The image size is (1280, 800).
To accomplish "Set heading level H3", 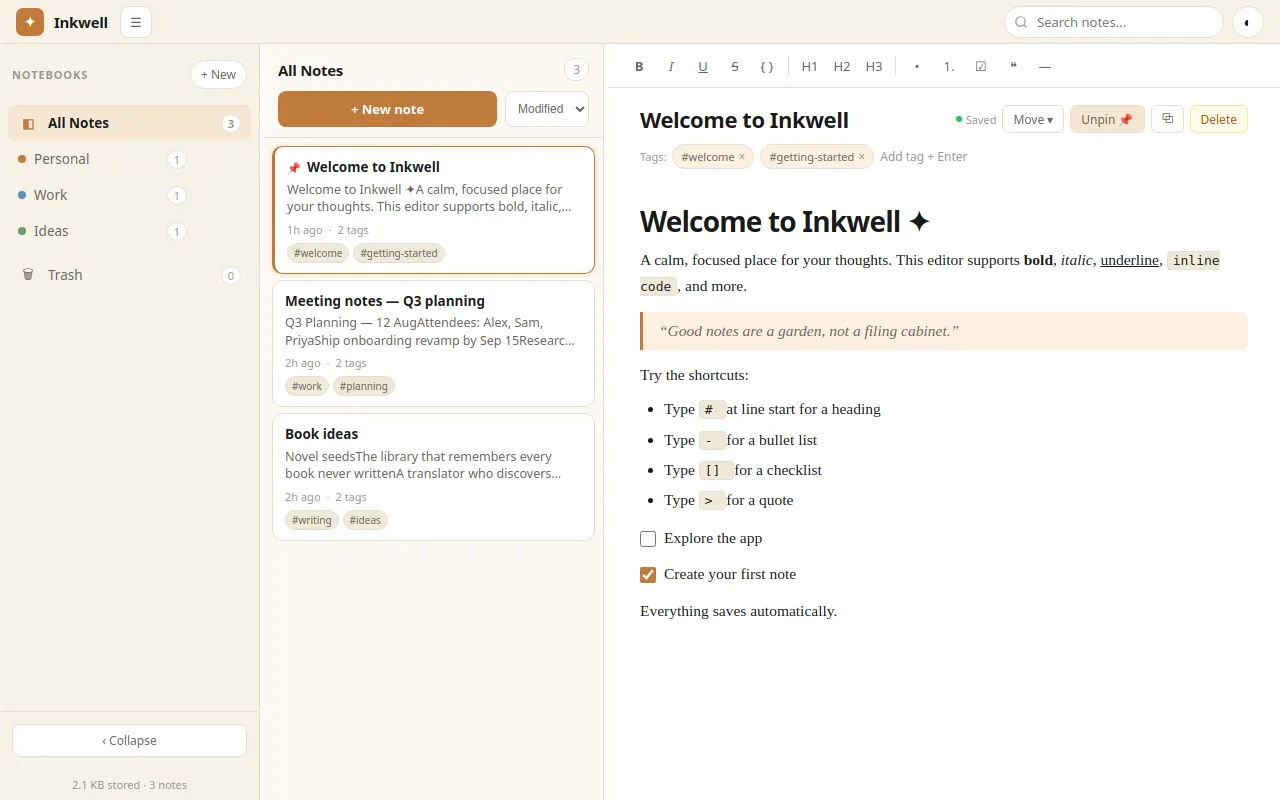I will pyautogui.click(x=874, y=67).
